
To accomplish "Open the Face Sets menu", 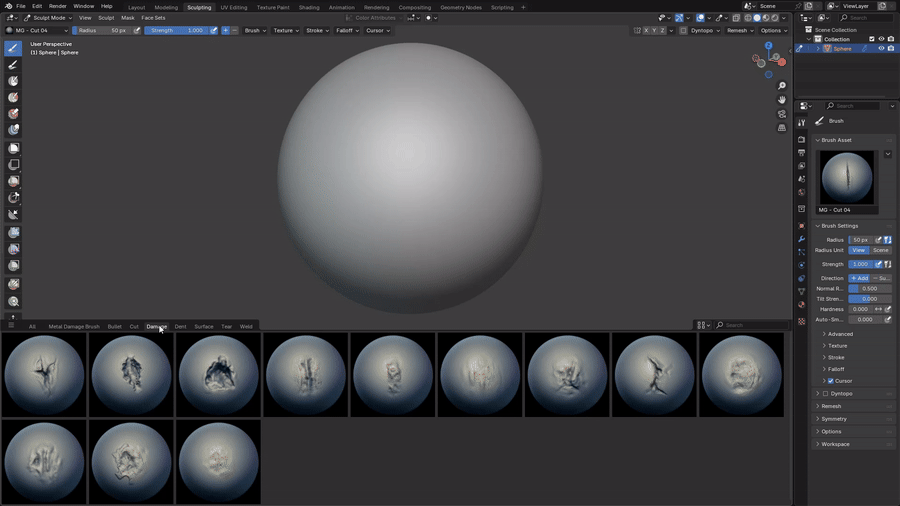I will click(153, 18).
